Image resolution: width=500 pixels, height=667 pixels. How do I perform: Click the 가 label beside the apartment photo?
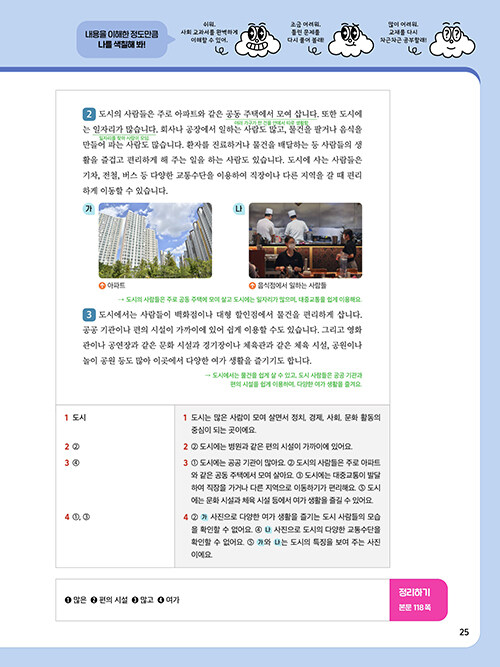click(89, 209)
